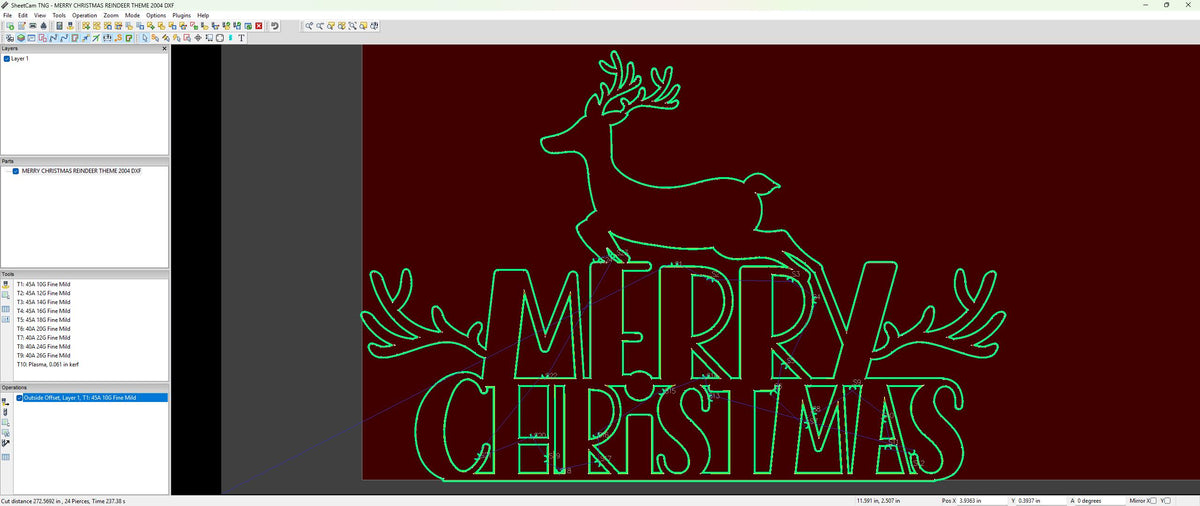Click the red X delete icon in toolbar
Screen dimensions: 1200x506
tap(259, 25)
